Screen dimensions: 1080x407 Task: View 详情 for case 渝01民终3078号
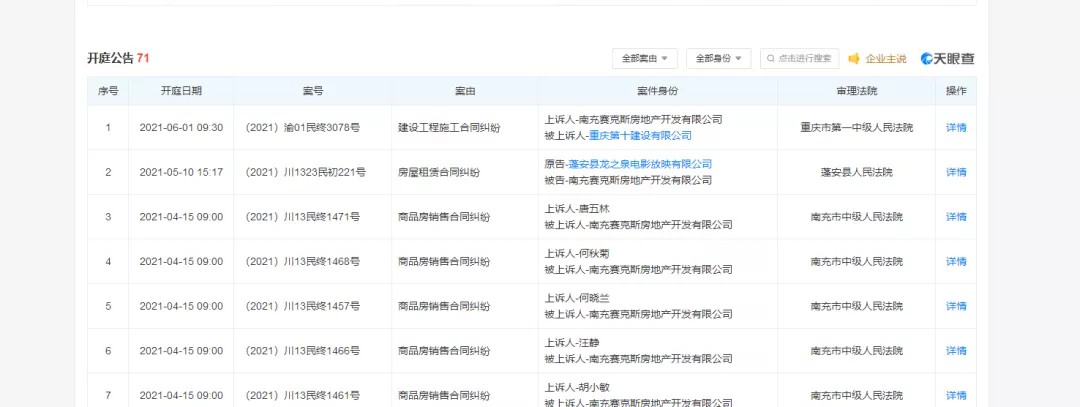(x=956, y=128)
